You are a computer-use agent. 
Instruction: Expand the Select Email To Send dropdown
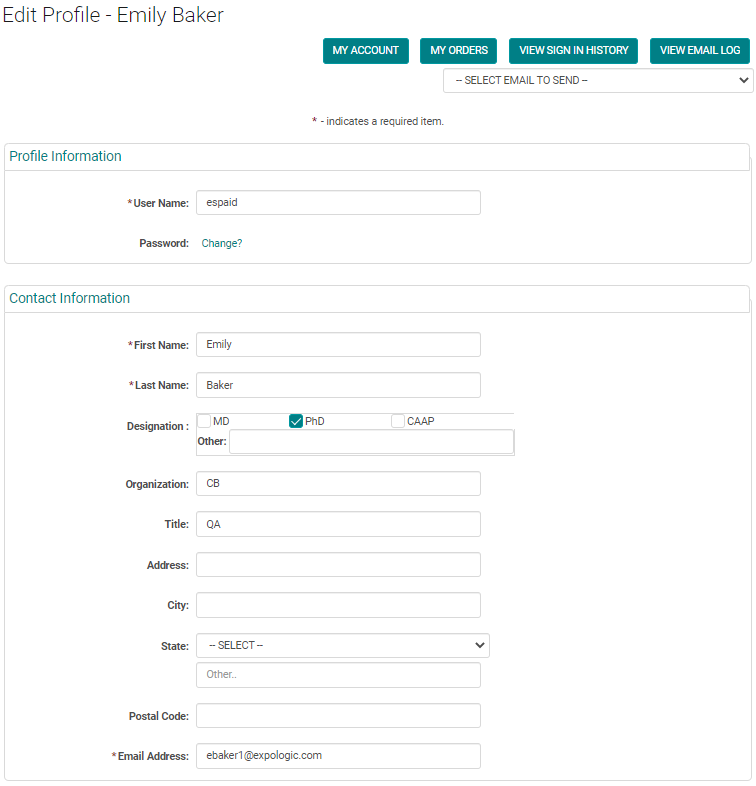(598, 81)
